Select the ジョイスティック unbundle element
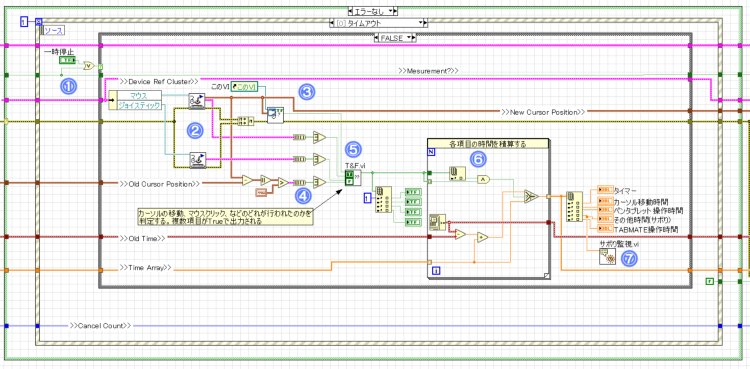The width and height of the screenshot is (750, 369). click(x=140, y=105)
